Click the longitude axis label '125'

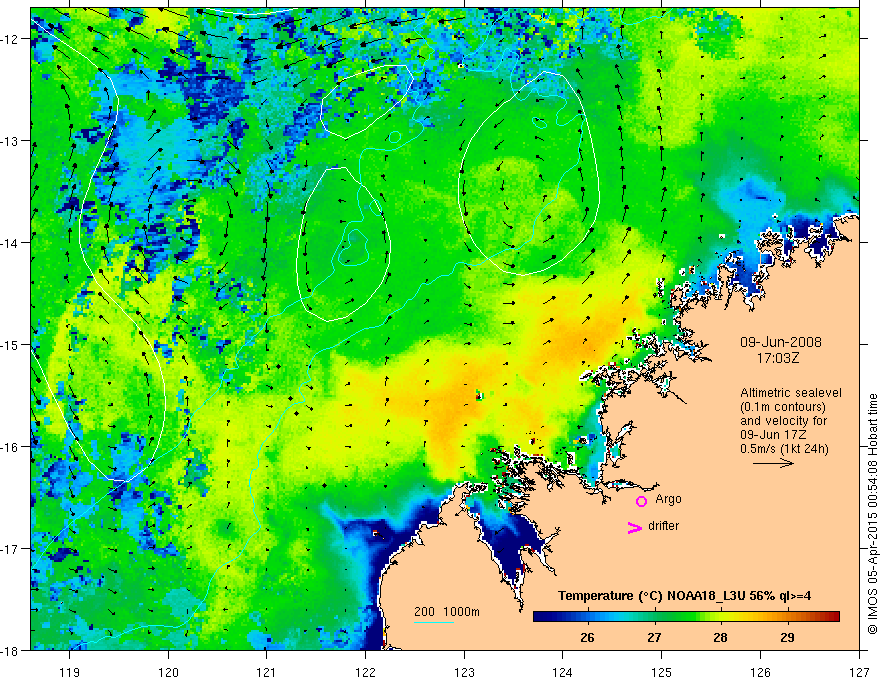[662, 672]
